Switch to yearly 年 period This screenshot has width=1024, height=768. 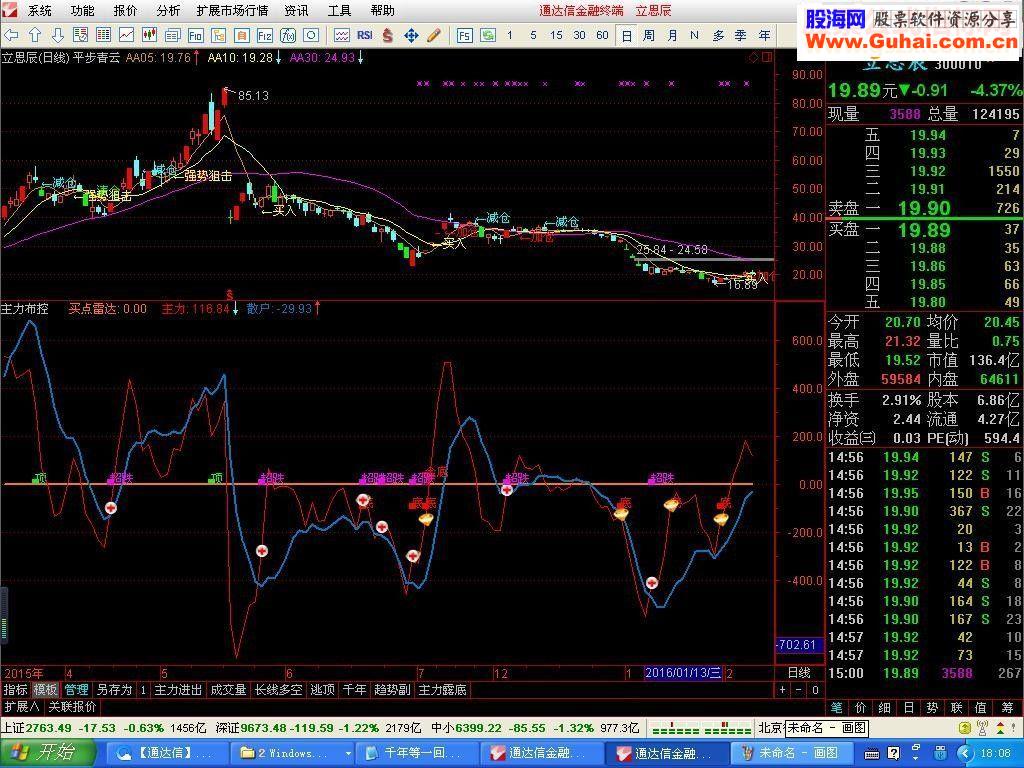click(x=764, y=36)
